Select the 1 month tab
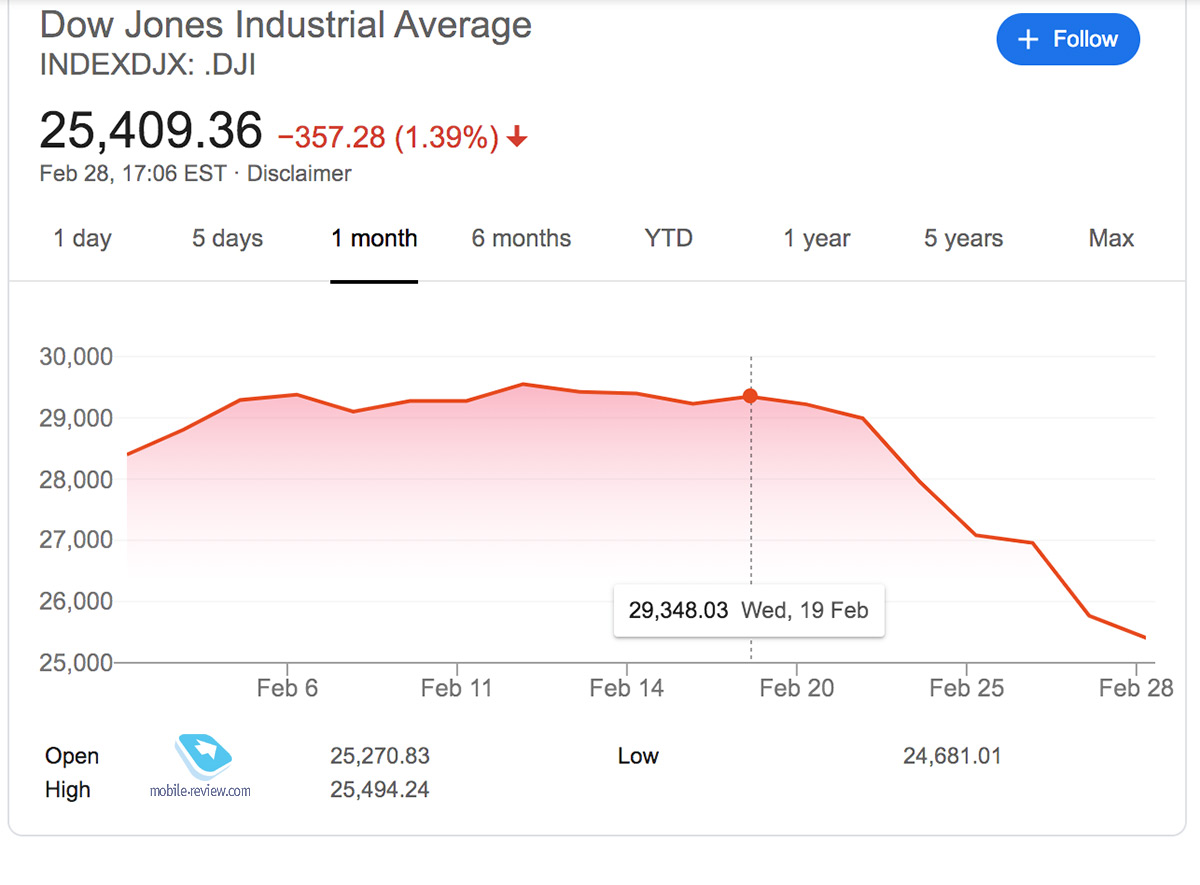Image resolution: width=1200 pixels, height=885 pixels. coord(374,239)
